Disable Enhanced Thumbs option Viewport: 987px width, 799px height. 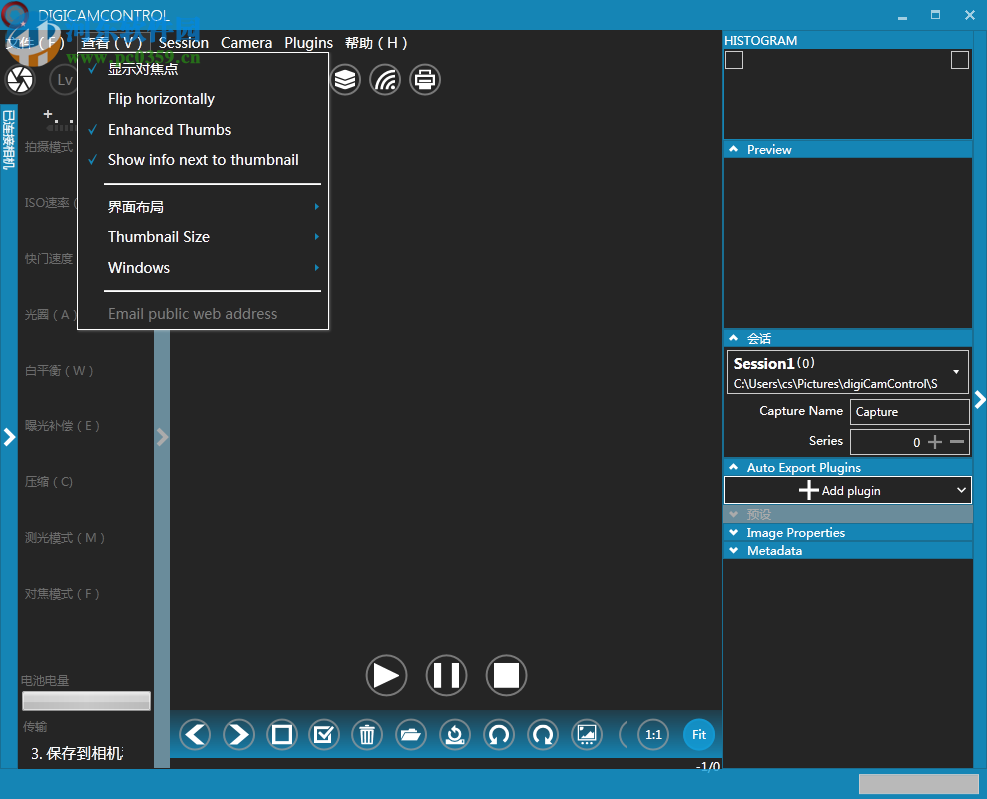pyautogui.click(x=169, y=129)
